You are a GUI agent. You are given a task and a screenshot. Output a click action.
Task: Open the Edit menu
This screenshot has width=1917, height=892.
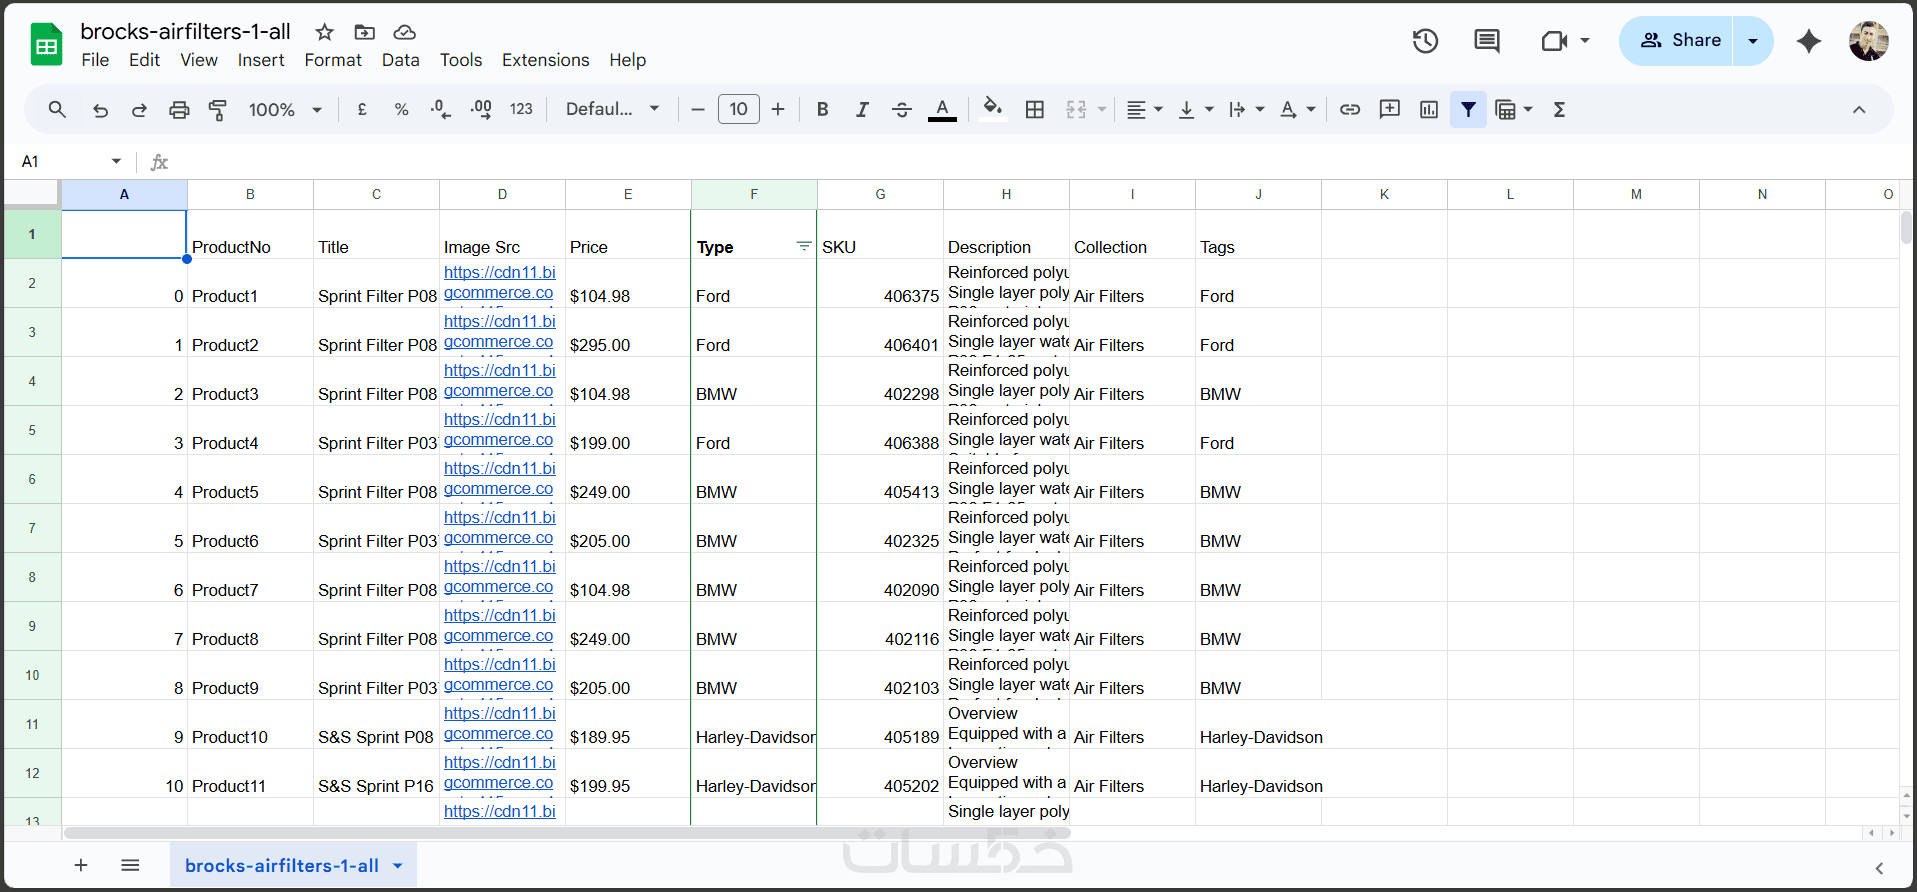(x=144, y=60)
